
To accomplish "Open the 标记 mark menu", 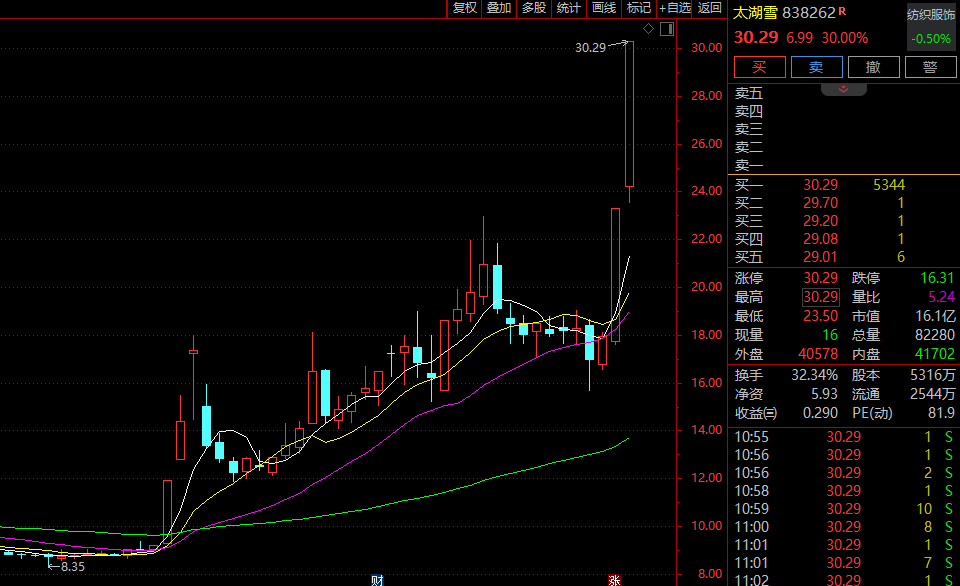I will tap(639, 8).
